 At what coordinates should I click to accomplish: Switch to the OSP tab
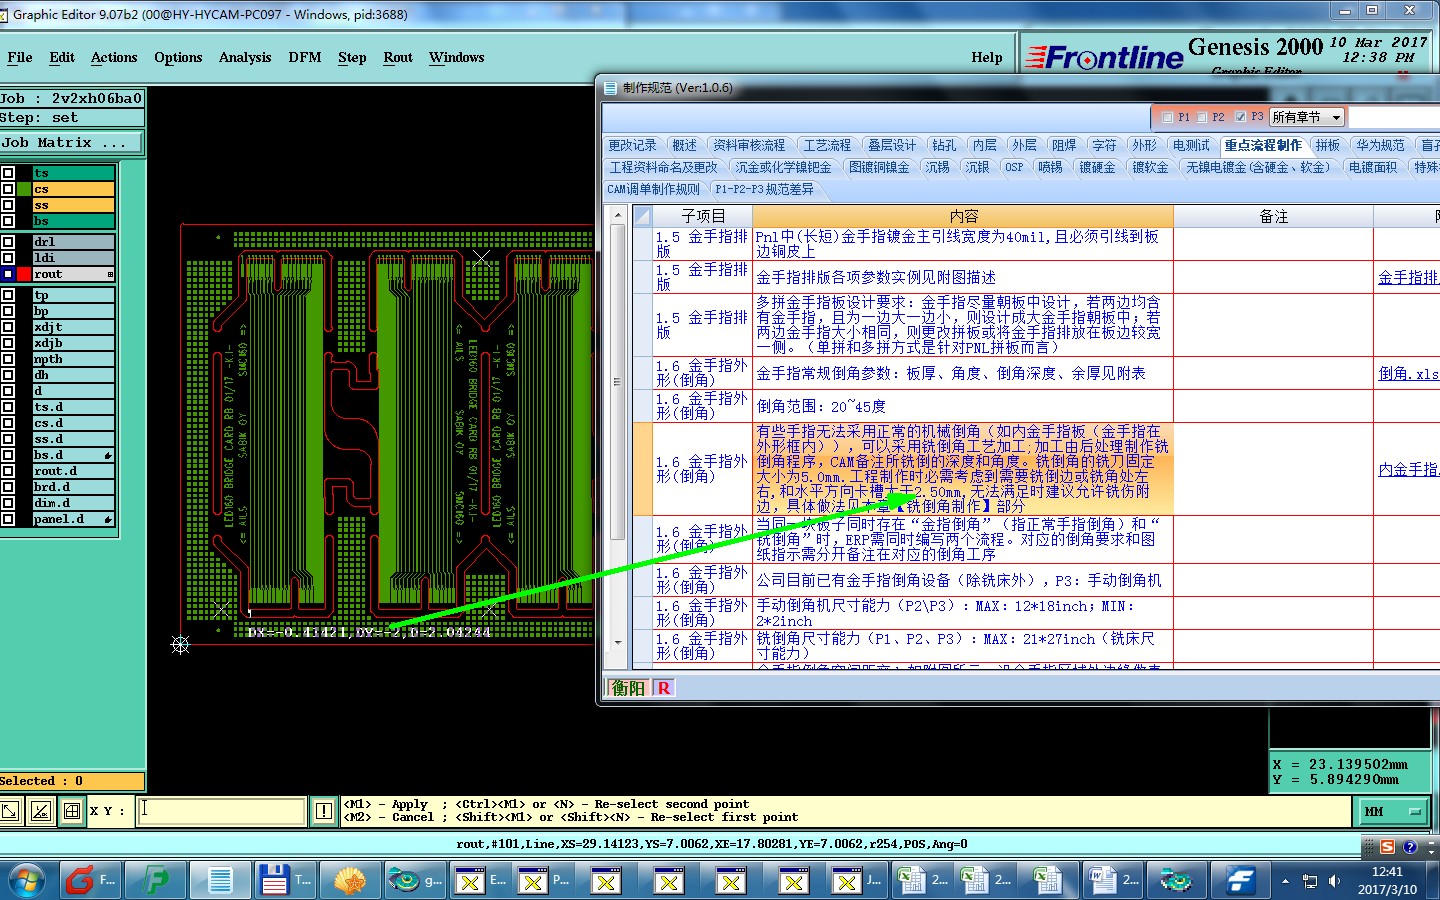(1014, 167)
